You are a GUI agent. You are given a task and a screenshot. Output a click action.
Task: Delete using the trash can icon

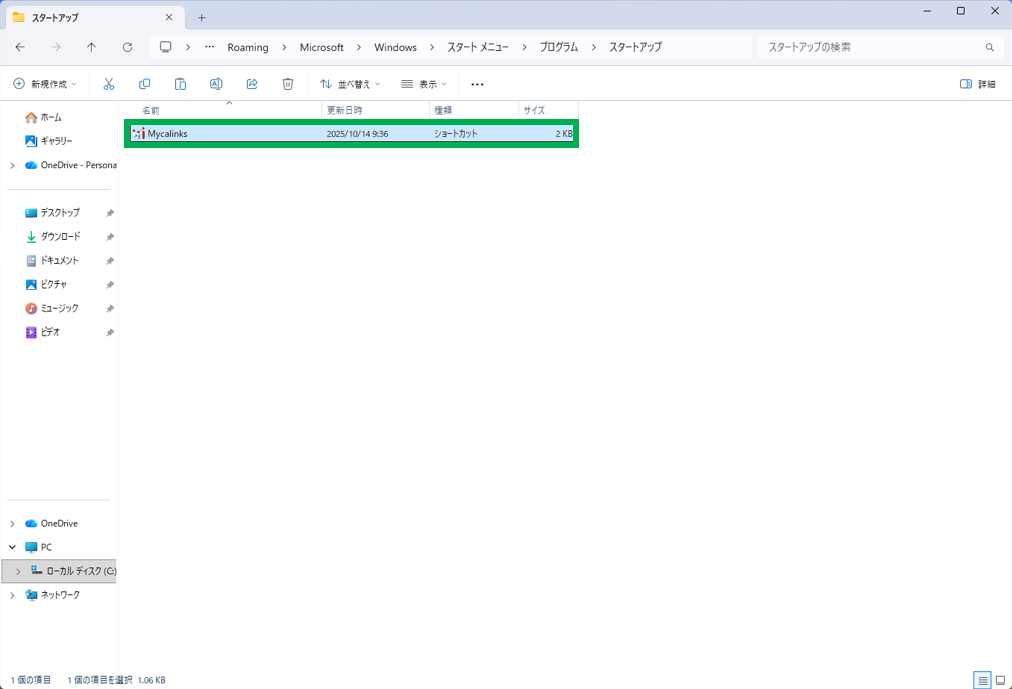click(x=288, y=84)
